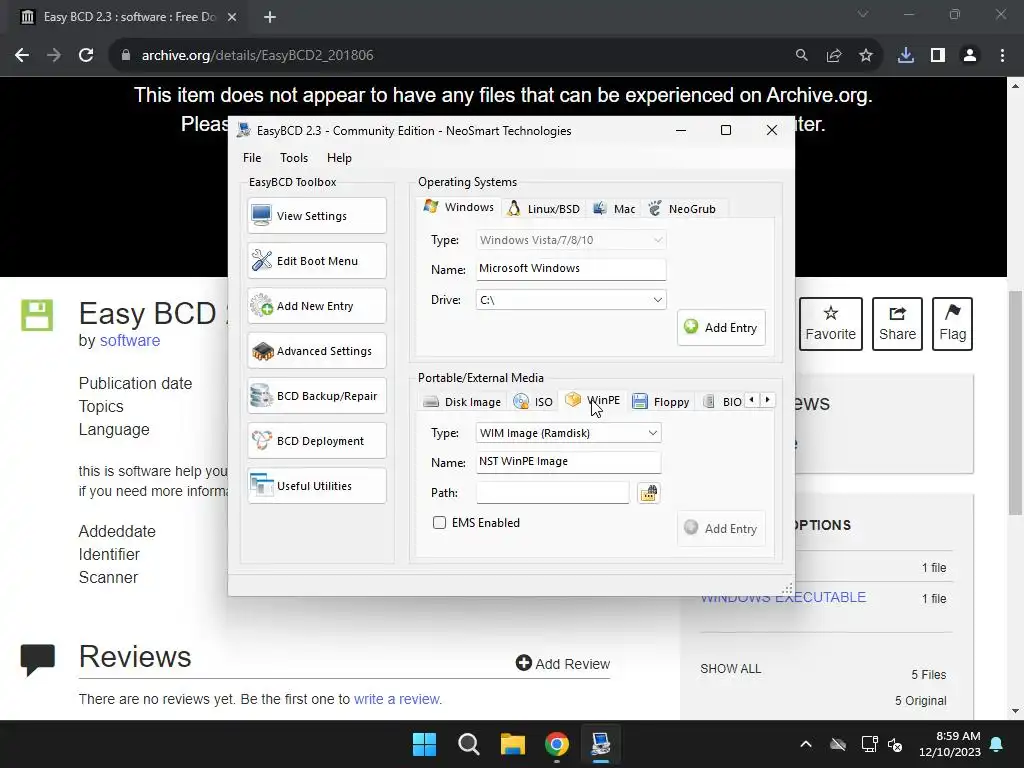
Task: Click the Chrome zoom magnifier icon
Action: pos(801,56)
